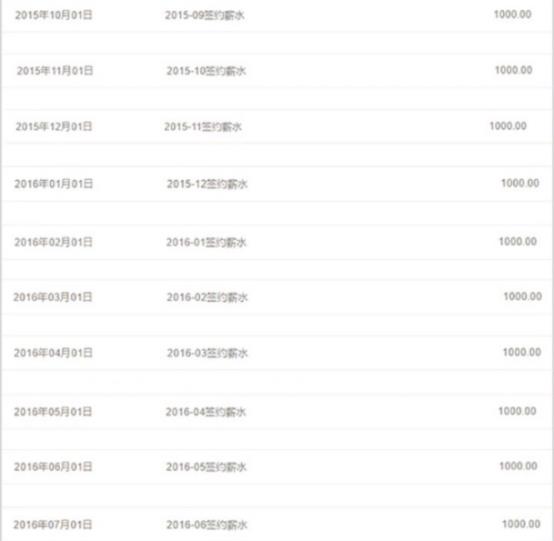The width and height of the screenshot is (554, 541).
Task: Open the 2016-04签约薪水 entry
Action: [206, 412]
